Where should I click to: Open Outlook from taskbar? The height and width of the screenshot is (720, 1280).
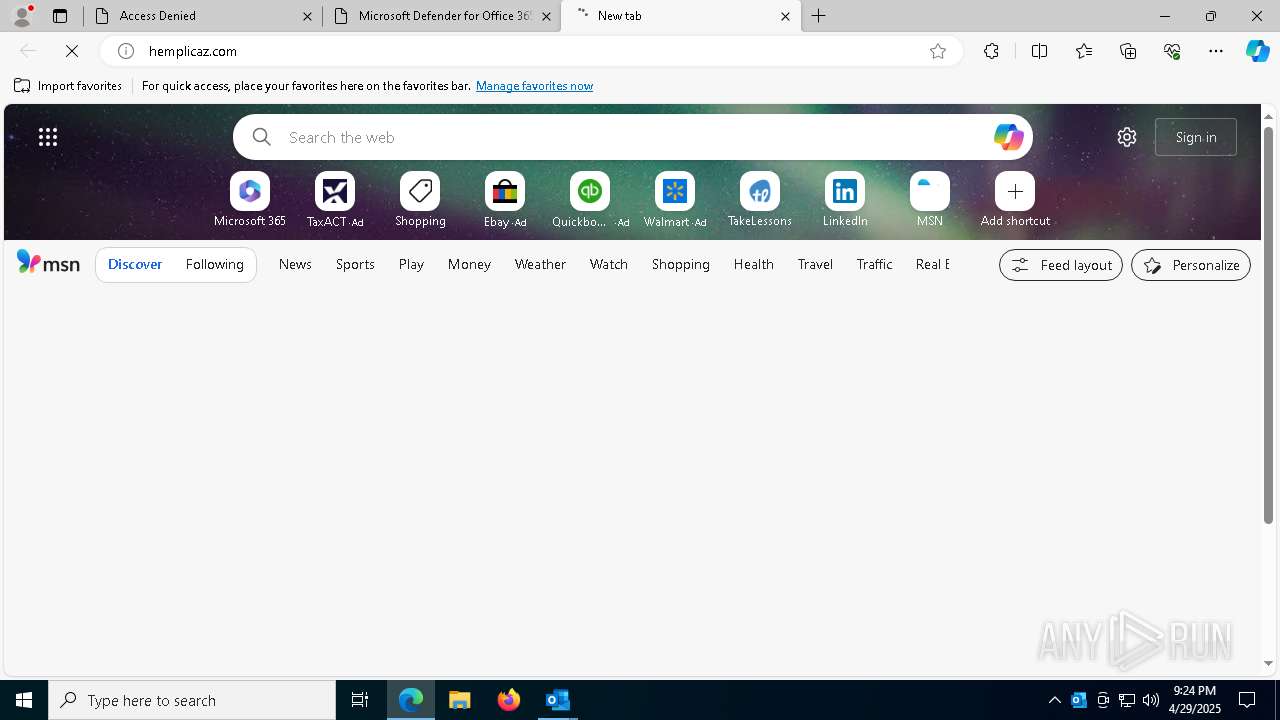557,700
